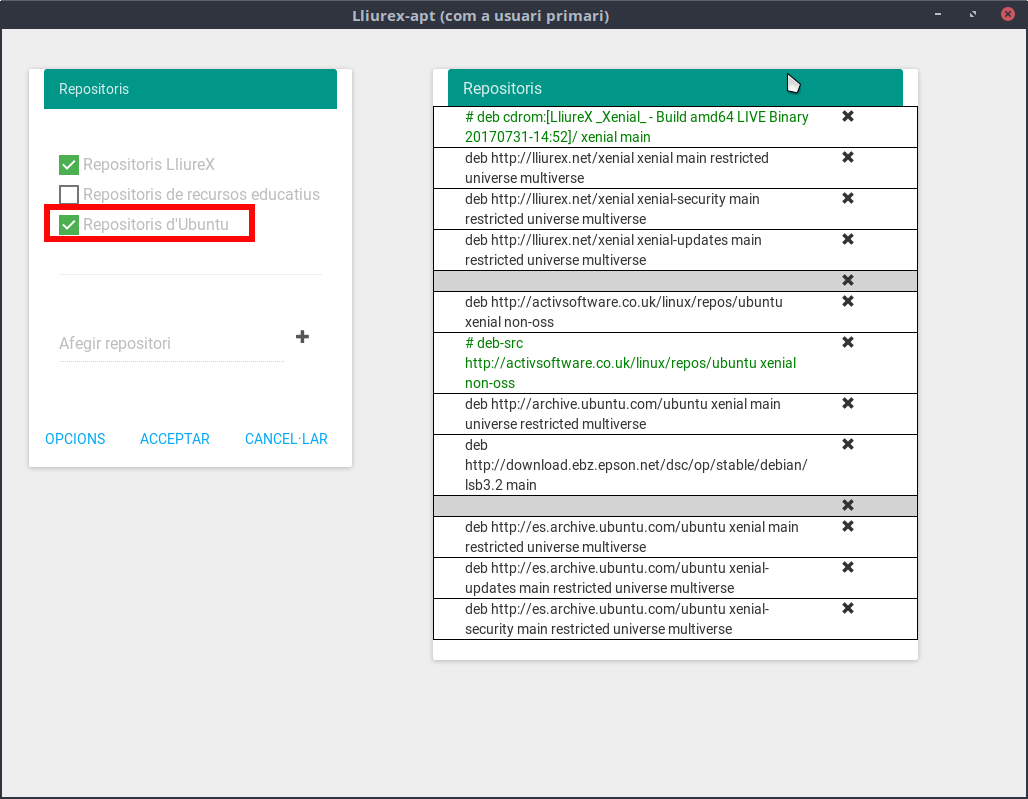Uncheck Repositoris LliureX checkbox

(x=69, y=165)
